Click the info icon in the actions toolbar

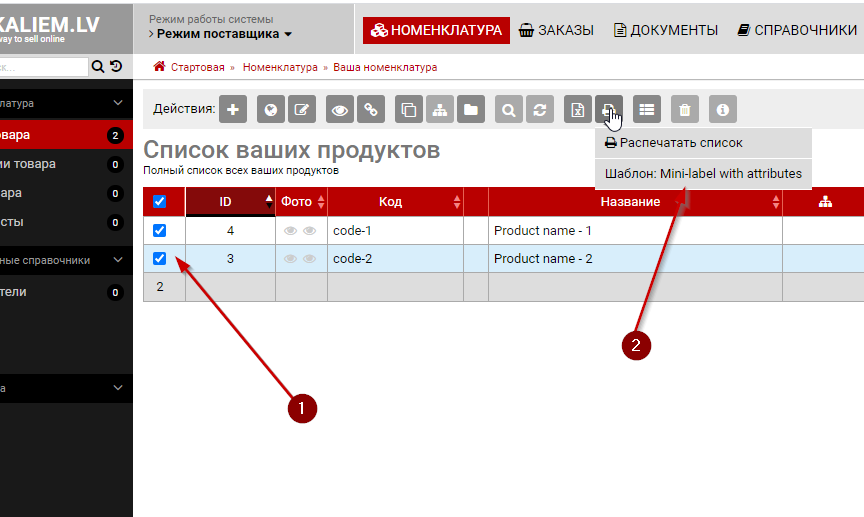[723, 110]
